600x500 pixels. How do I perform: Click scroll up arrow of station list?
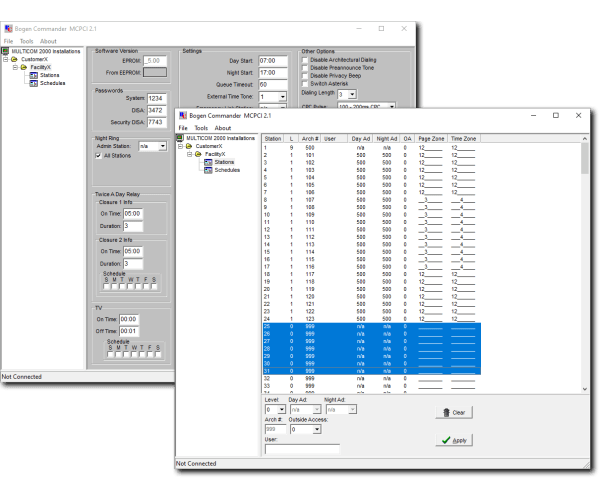(x=584, y=138)
